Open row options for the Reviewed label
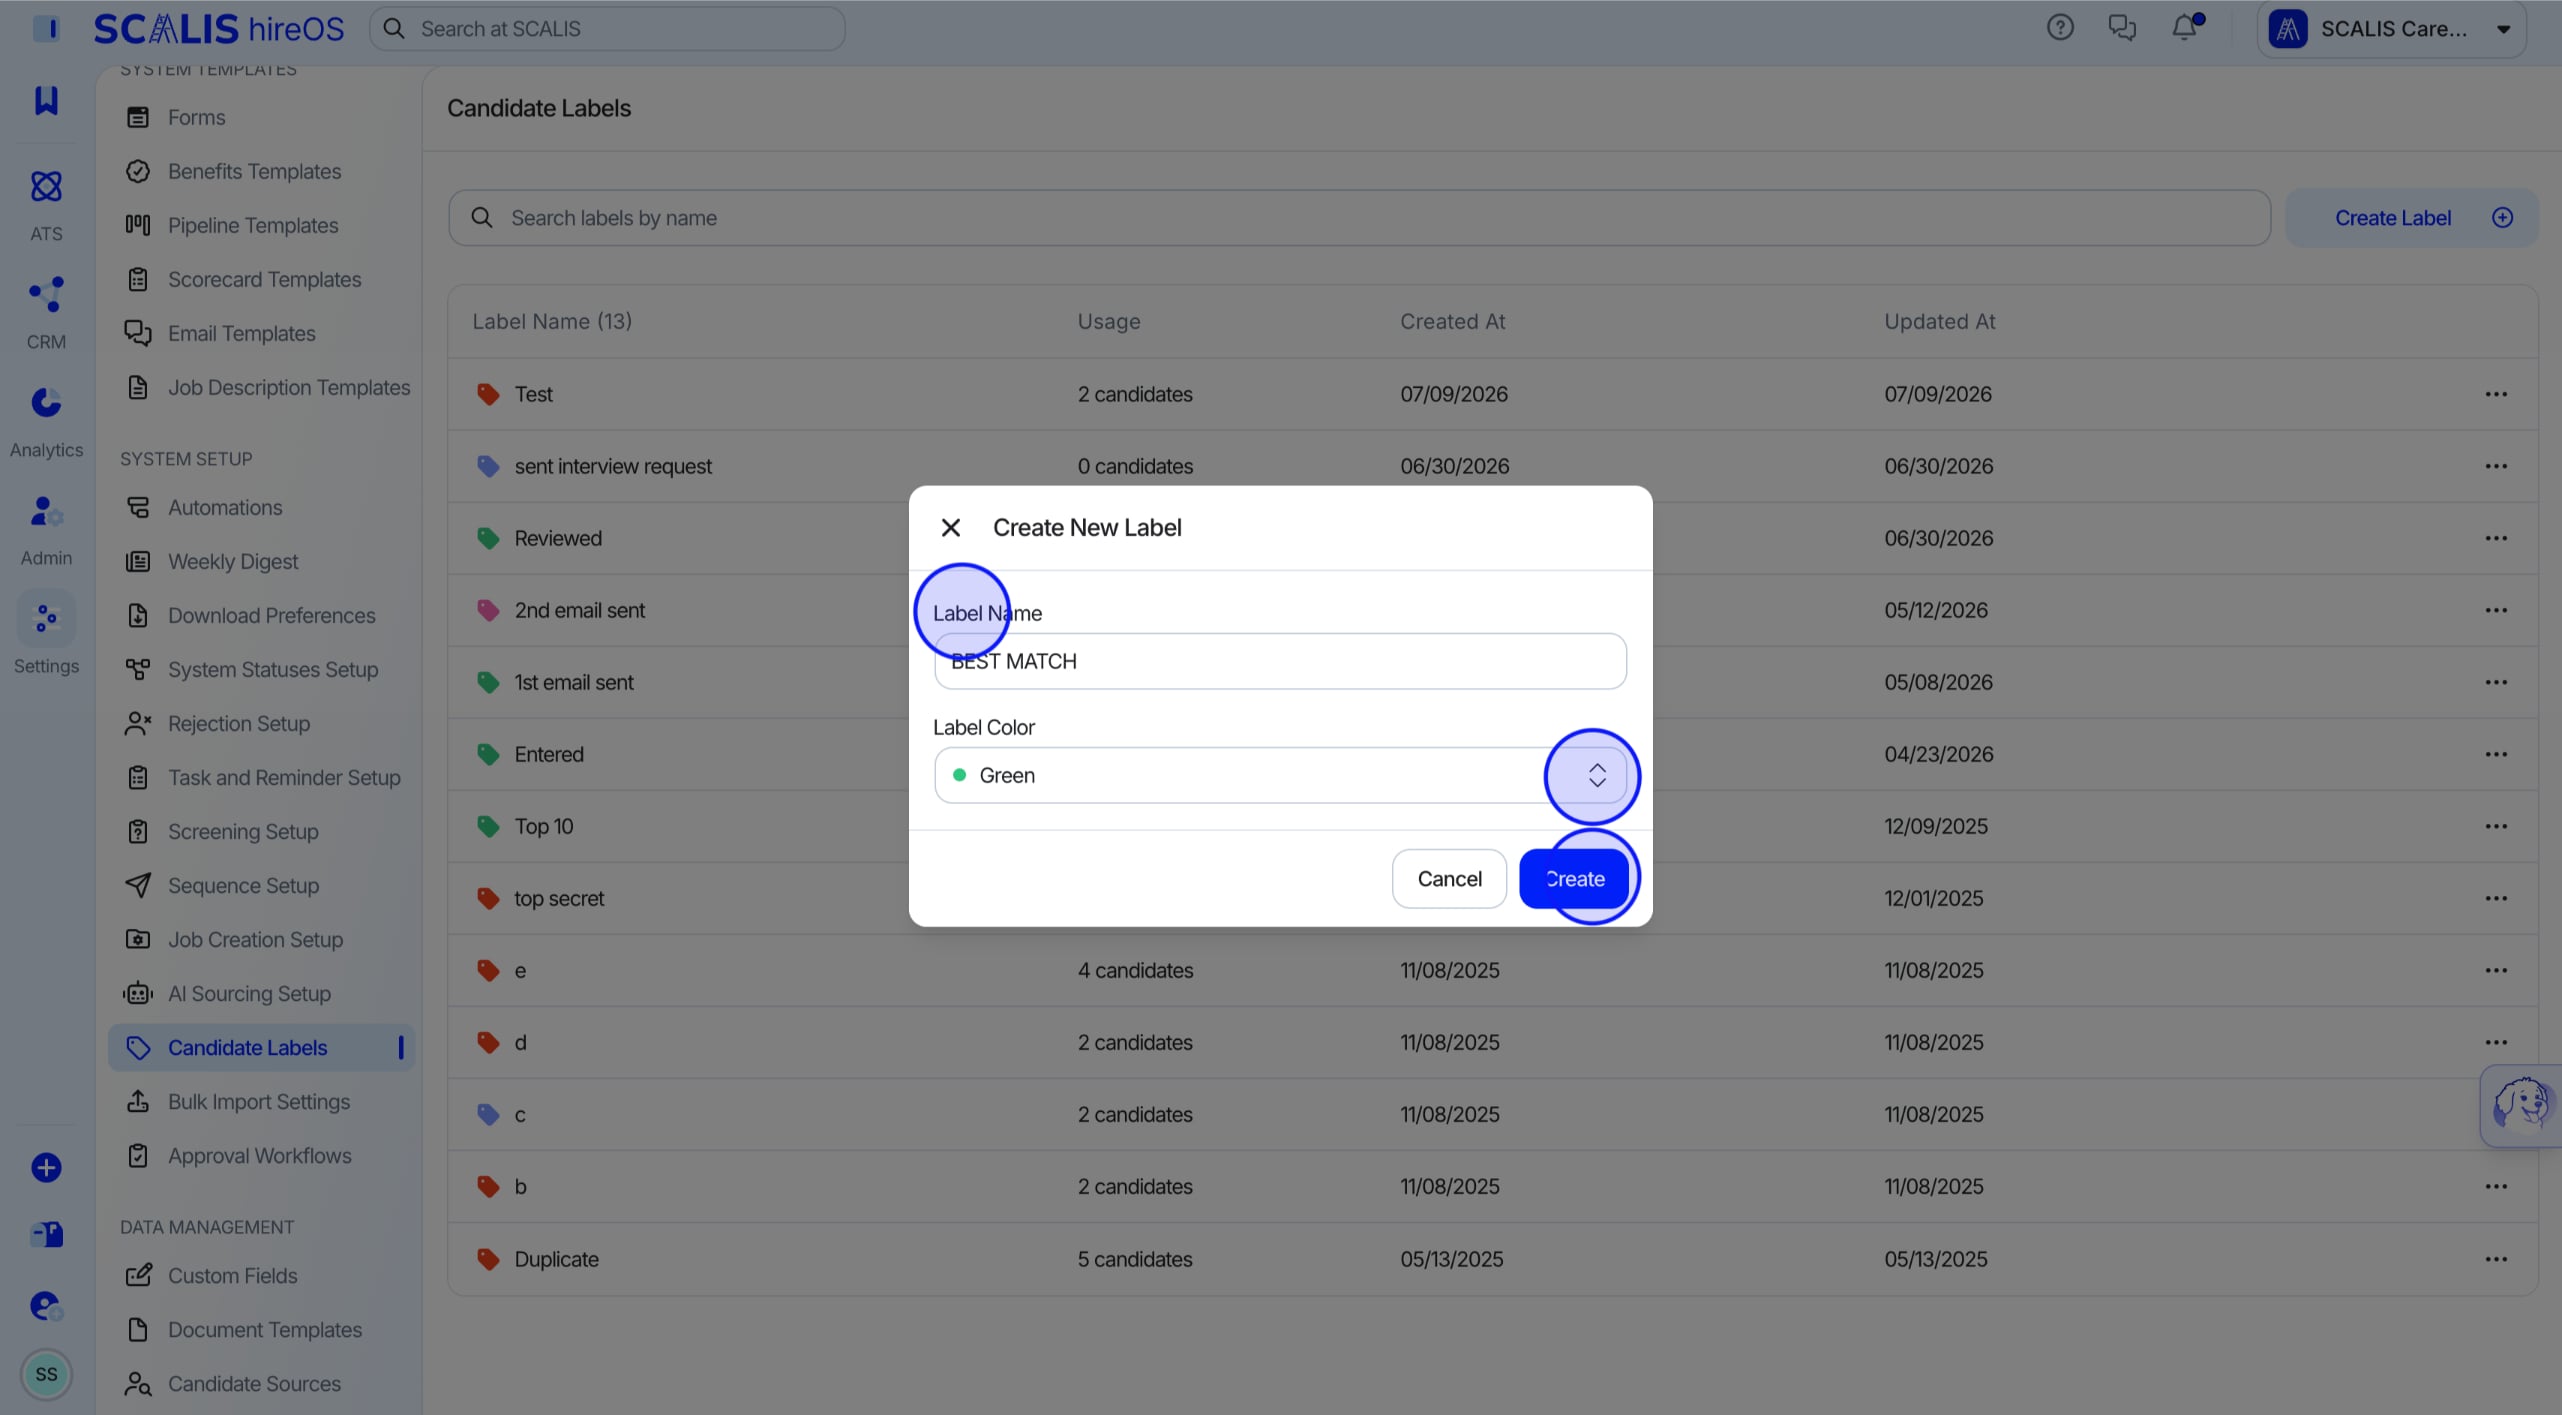The width and height of the screenshot is (2562, 1415). pyautogui.click(x=2496, y=538)
